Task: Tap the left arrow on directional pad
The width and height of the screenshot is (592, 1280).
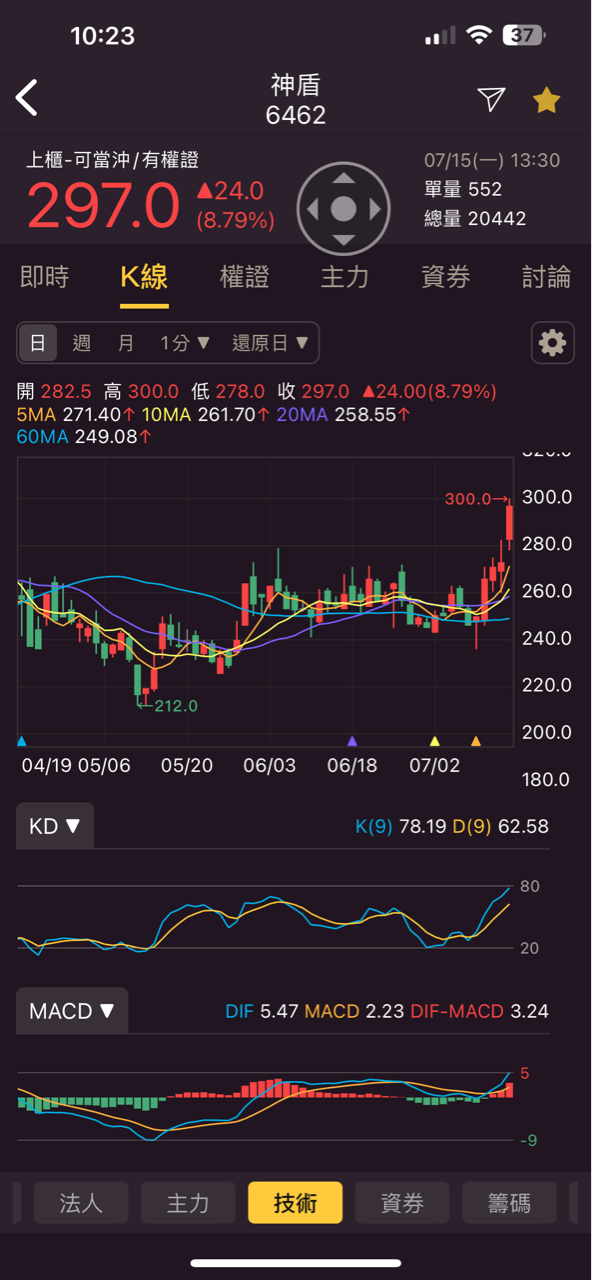Action: coord(311,209)
